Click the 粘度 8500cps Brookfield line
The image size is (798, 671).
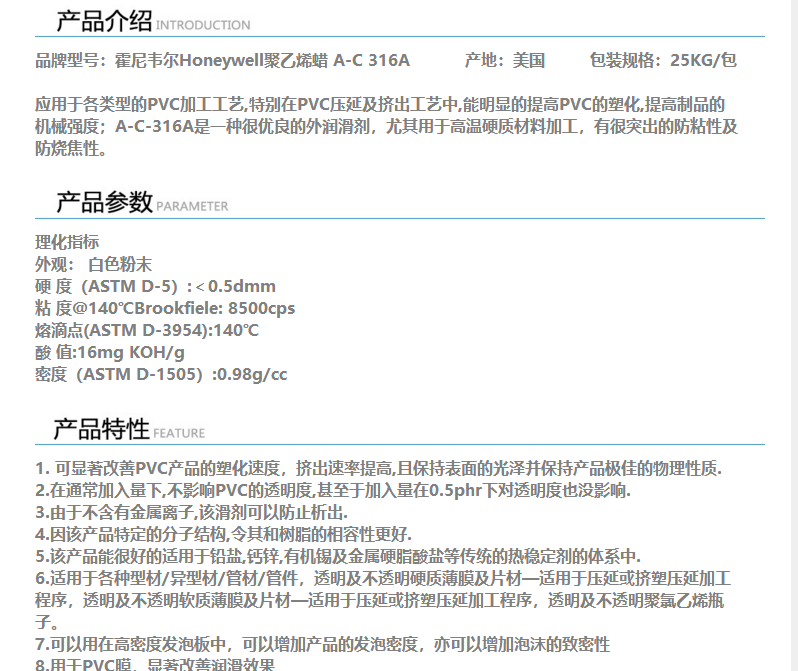point(165,308)
